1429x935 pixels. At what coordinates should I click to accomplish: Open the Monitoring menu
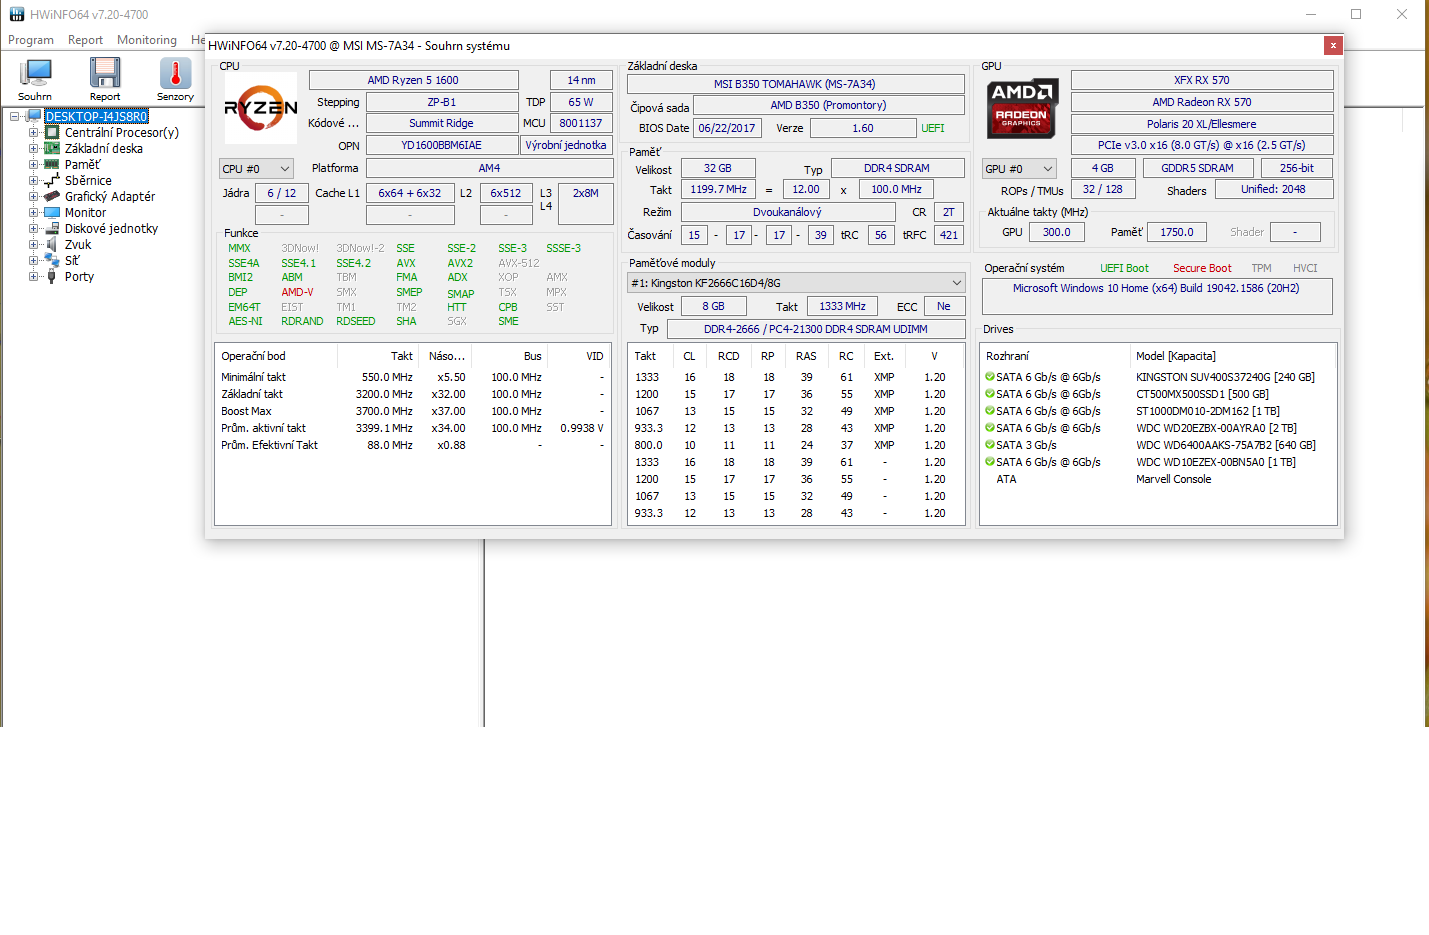[x=147, y=40]
